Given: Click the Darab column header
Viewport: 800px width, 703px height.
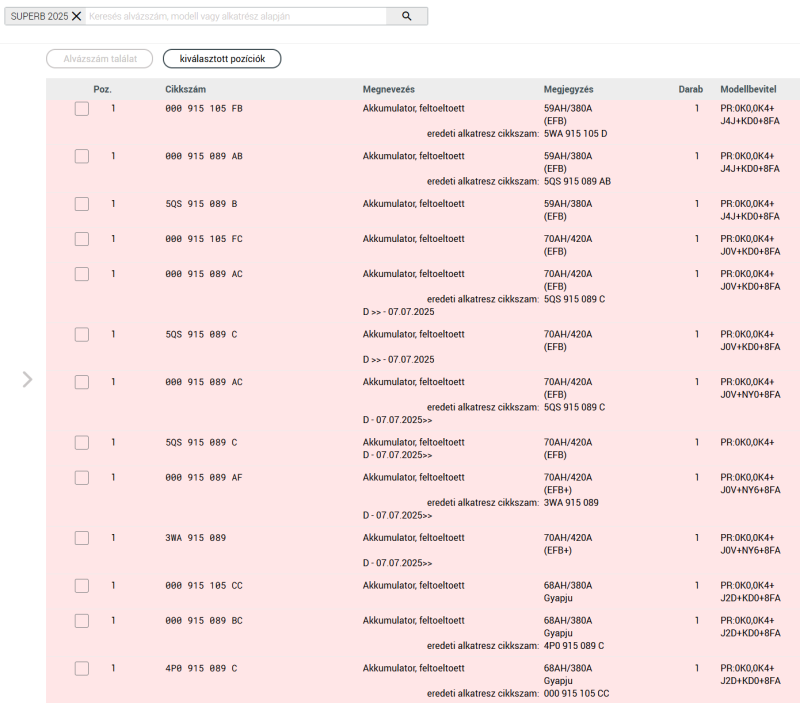Looking at the screenshot, I should click(x=690, y=89).
